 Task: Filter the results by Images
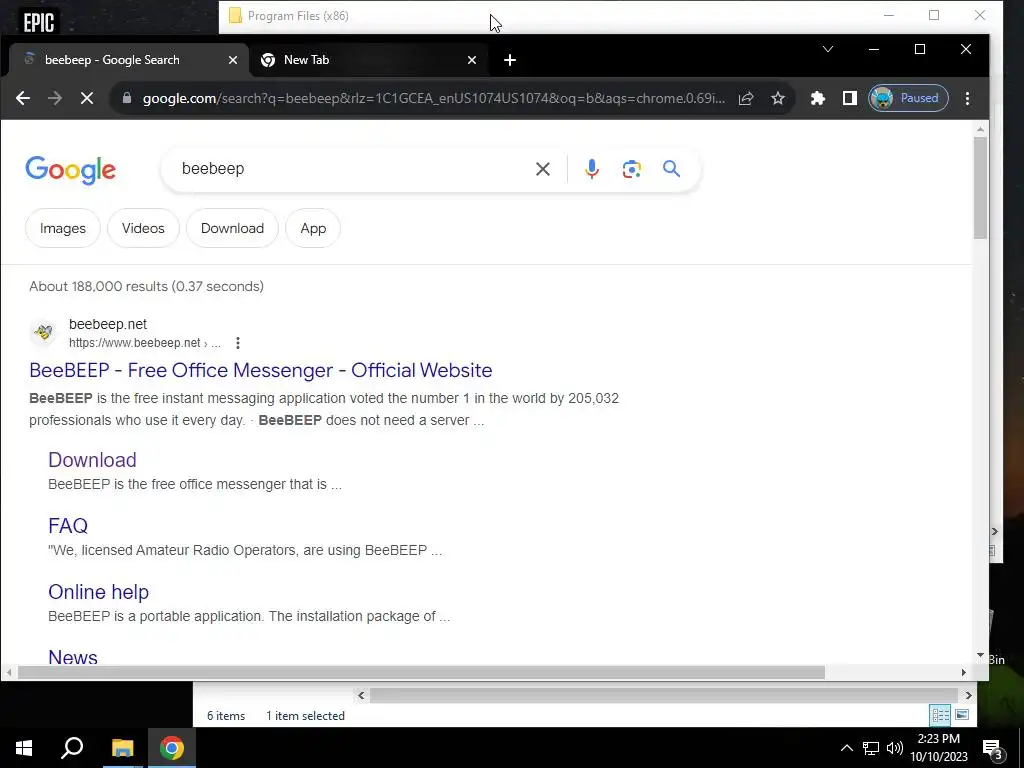[x=63, y=229]
